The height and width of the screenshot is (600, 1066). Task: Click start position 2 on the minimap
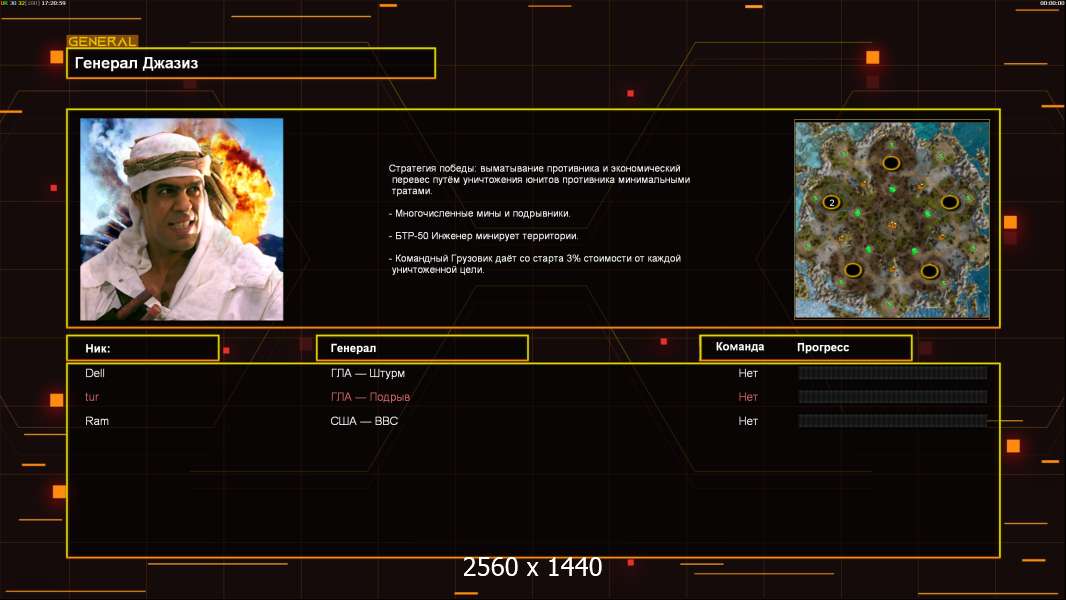(x=830, y=202)
